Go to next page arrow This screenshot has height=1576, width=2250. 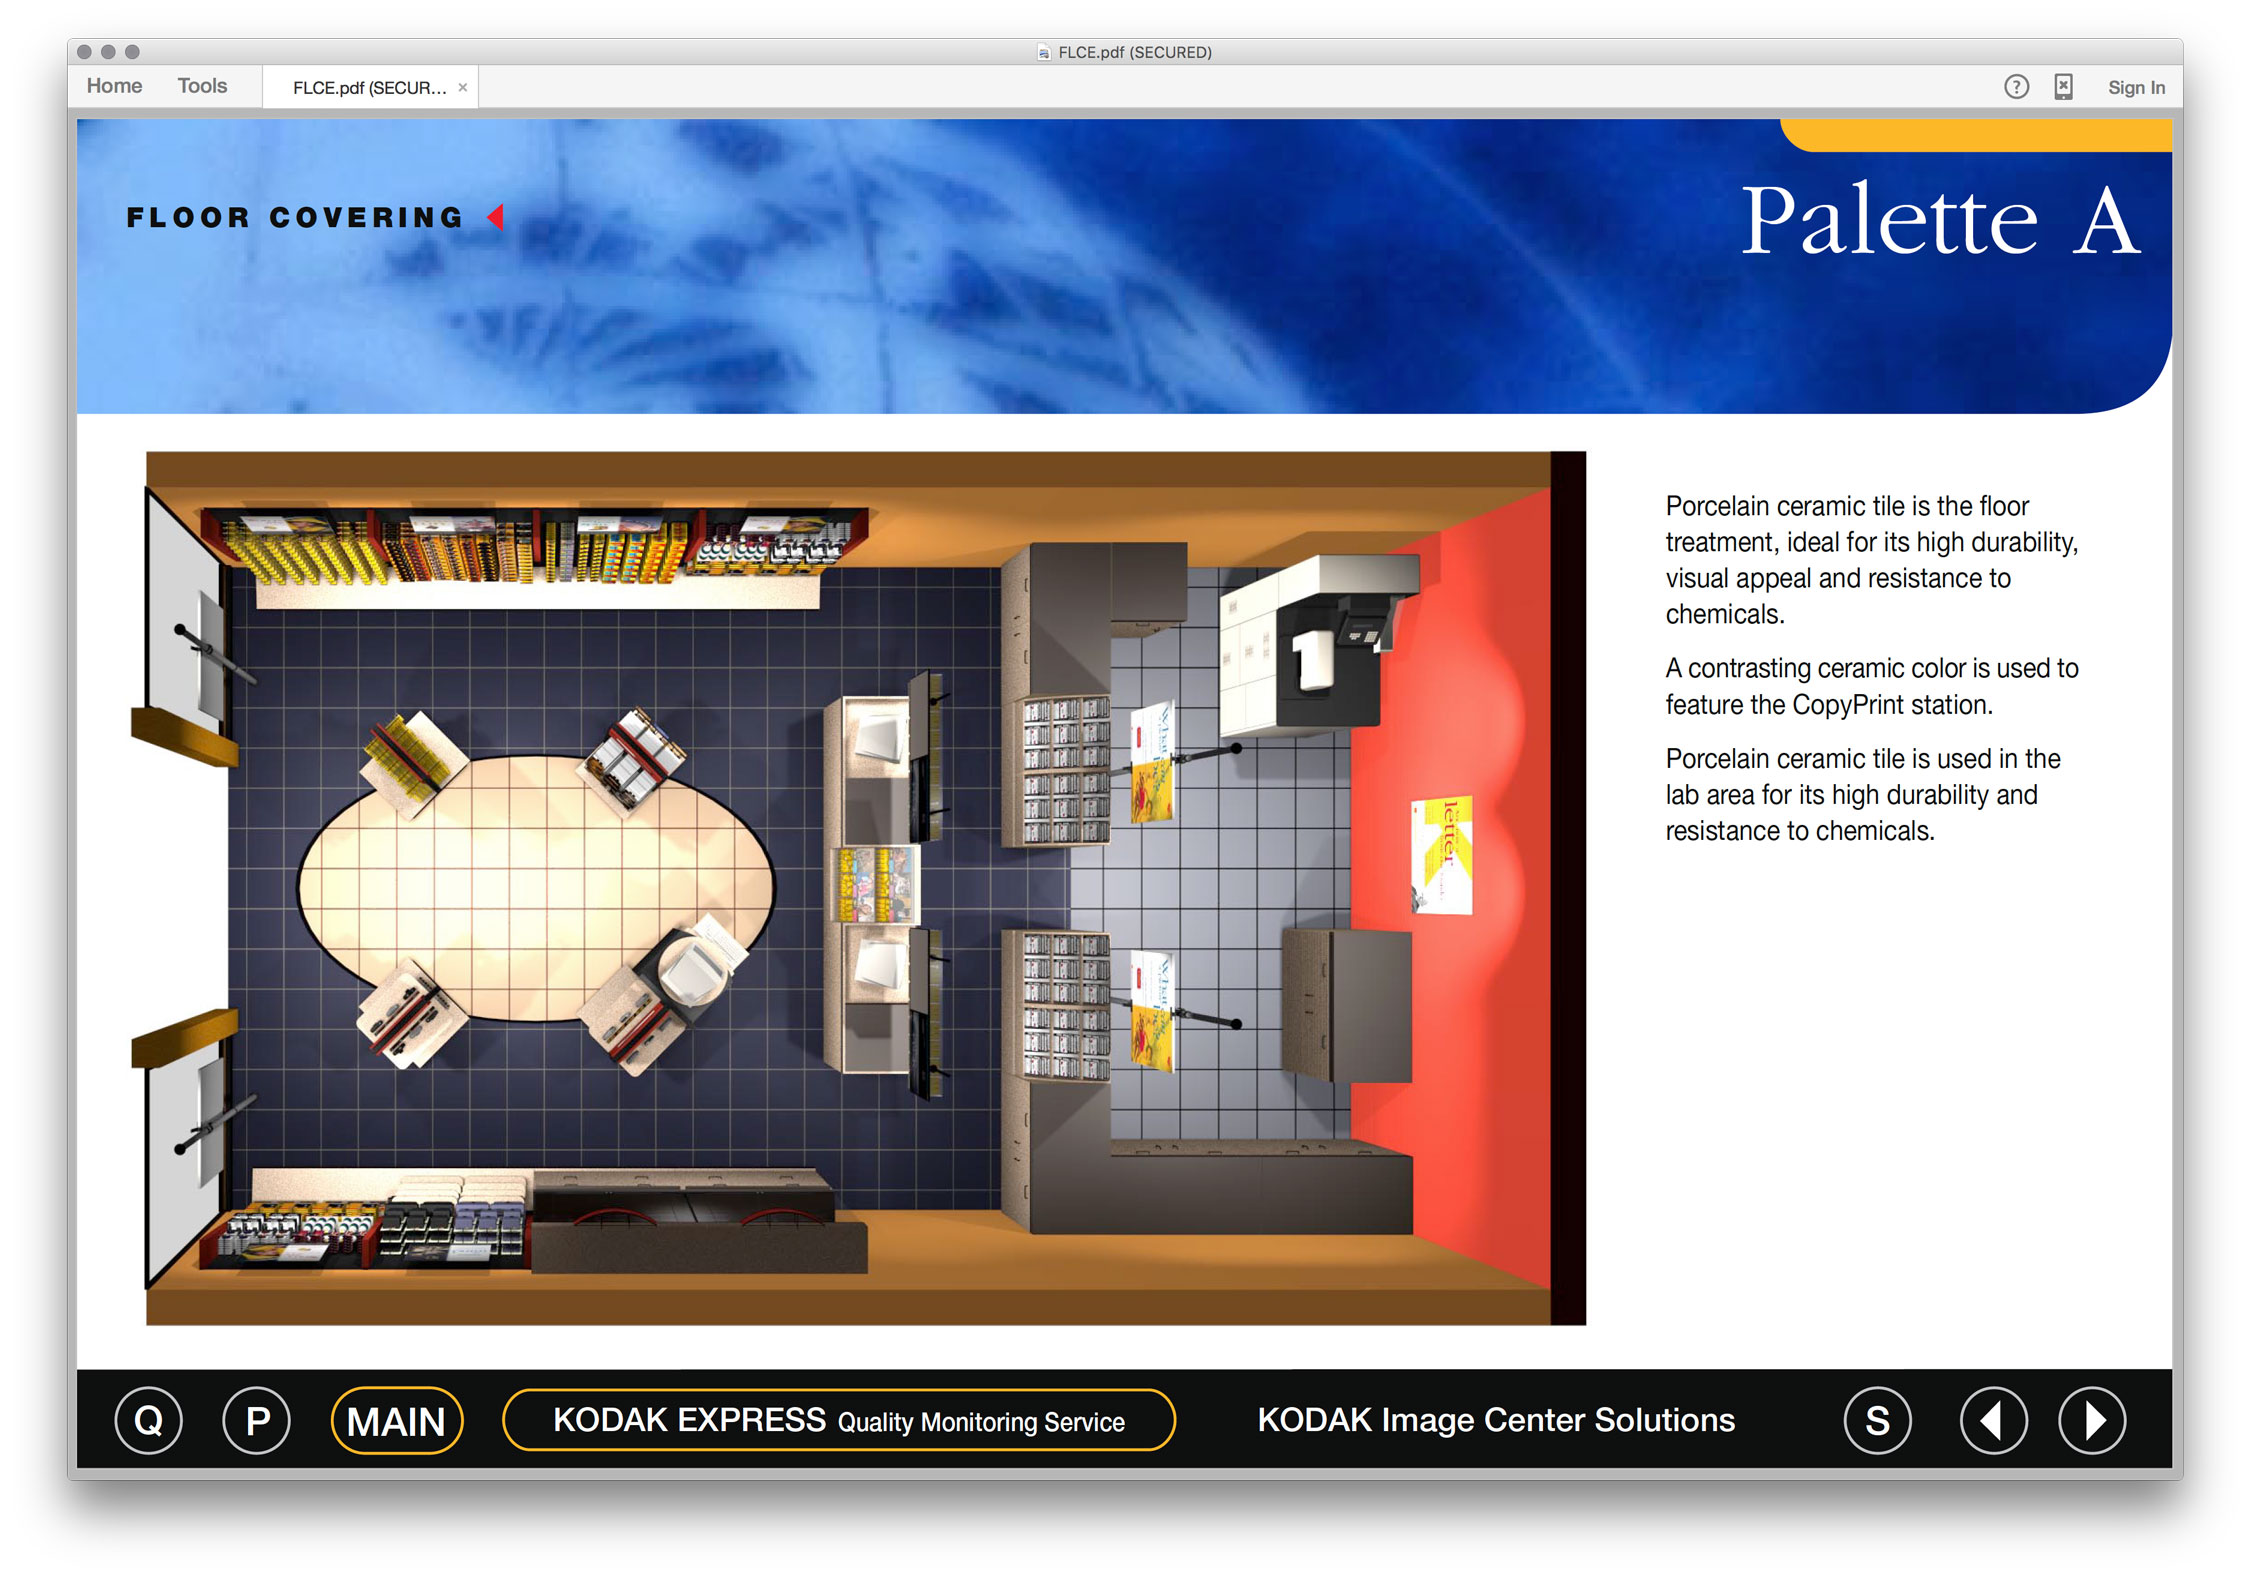coord(2092,1420)
